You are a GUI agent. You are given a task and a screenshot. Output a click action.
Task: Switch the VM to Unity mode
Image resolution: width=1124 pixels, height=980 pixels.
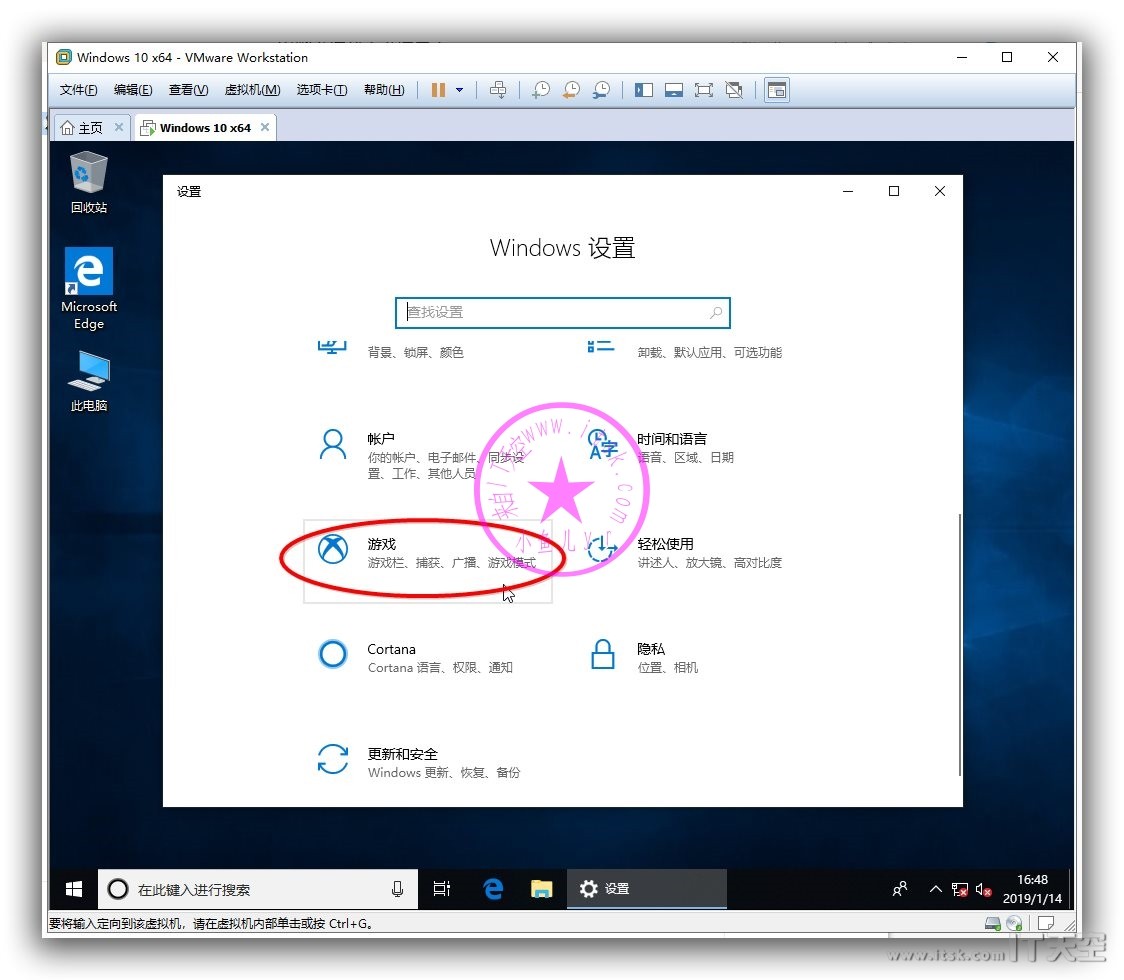(734, 90)
